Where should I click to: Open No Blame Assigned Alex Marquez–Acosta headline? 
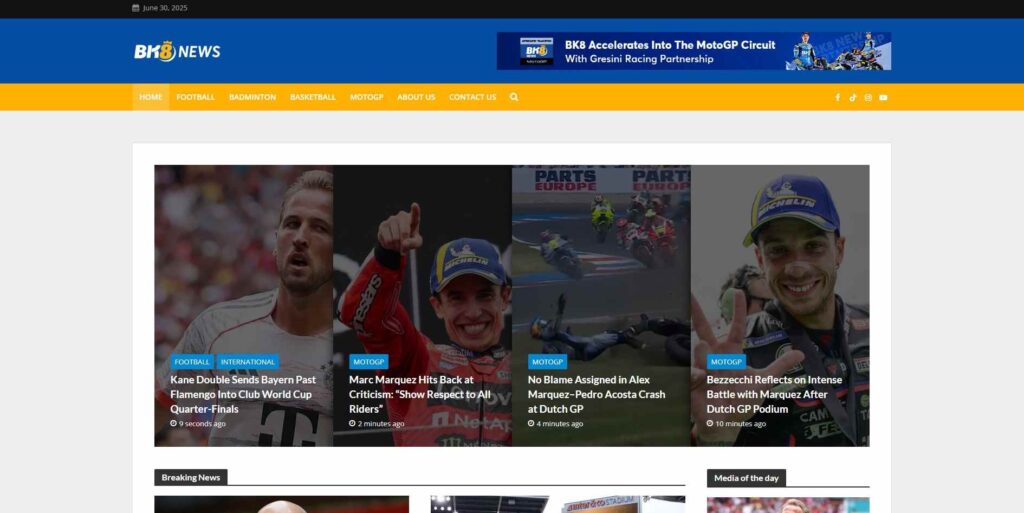(x=596, y=394)
